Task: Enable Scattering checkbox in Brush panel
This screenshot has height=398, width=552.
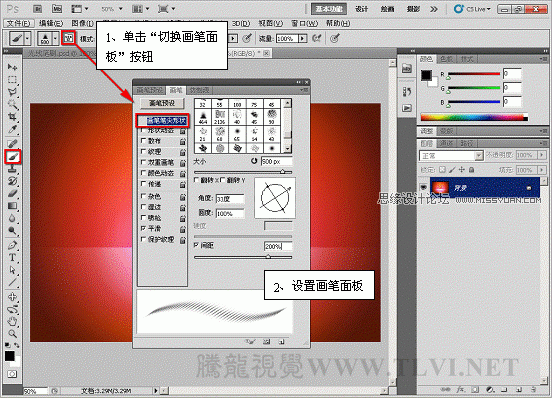Action: pyautogui.click(x=143, y=141)
